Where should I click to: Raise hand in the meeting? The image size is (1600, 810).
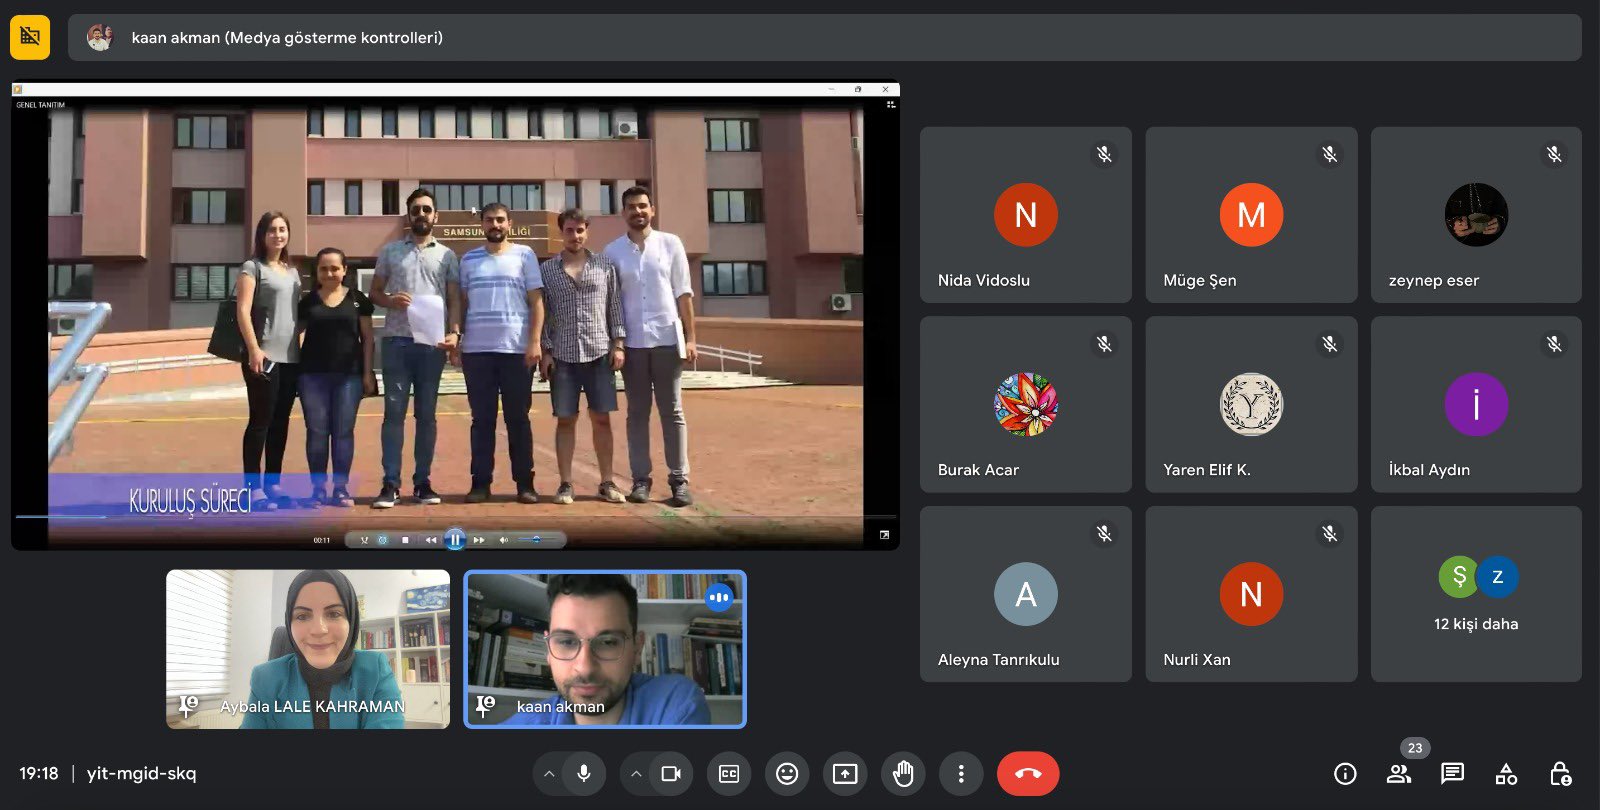click(x=903, y=774)
